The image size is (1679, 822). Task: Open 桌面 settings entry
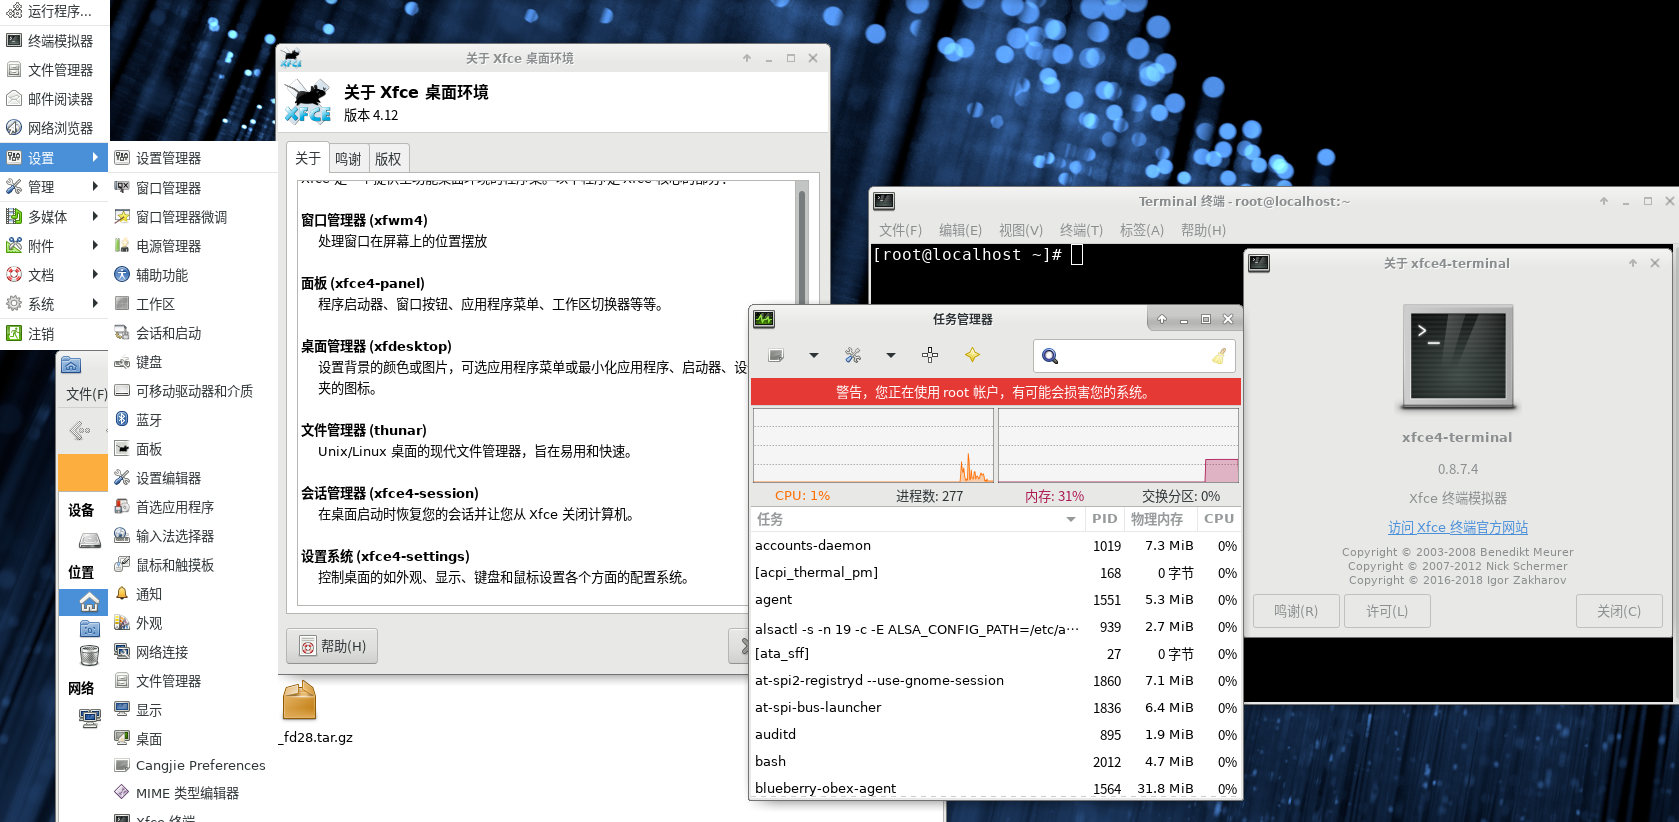(x=192, y=739)
